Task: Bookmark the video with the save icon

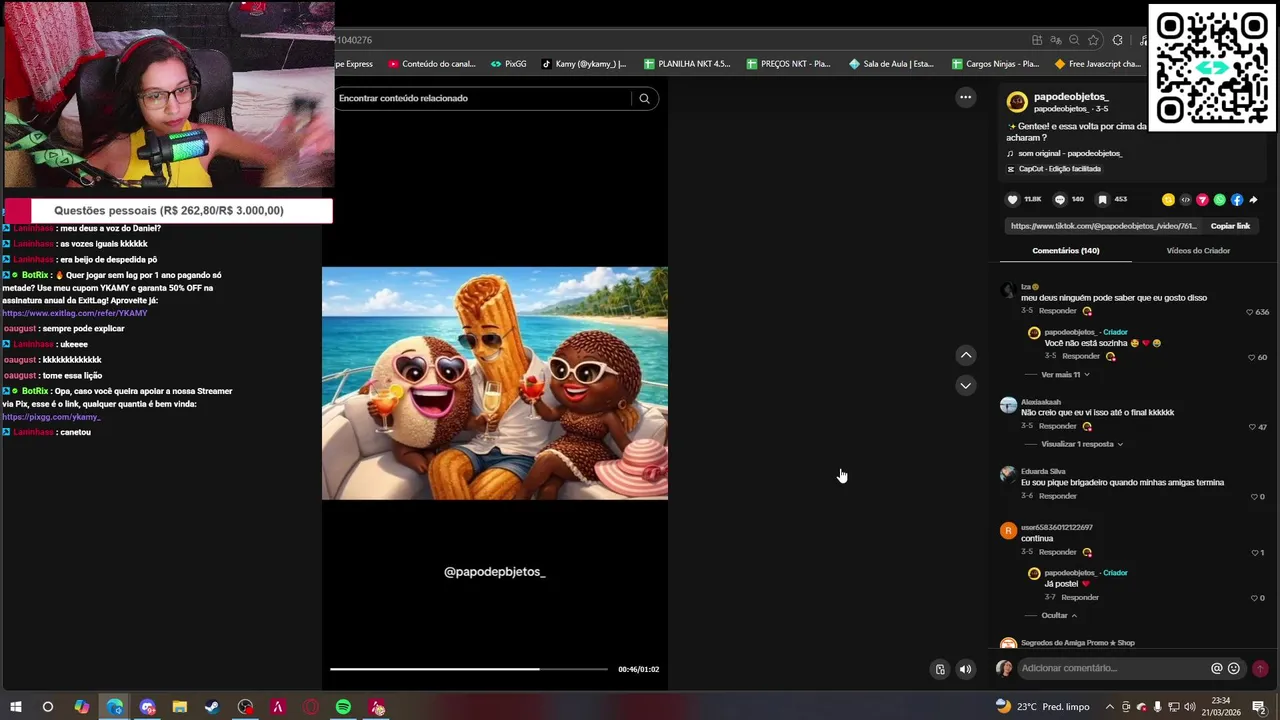Action: [1102, 199]
